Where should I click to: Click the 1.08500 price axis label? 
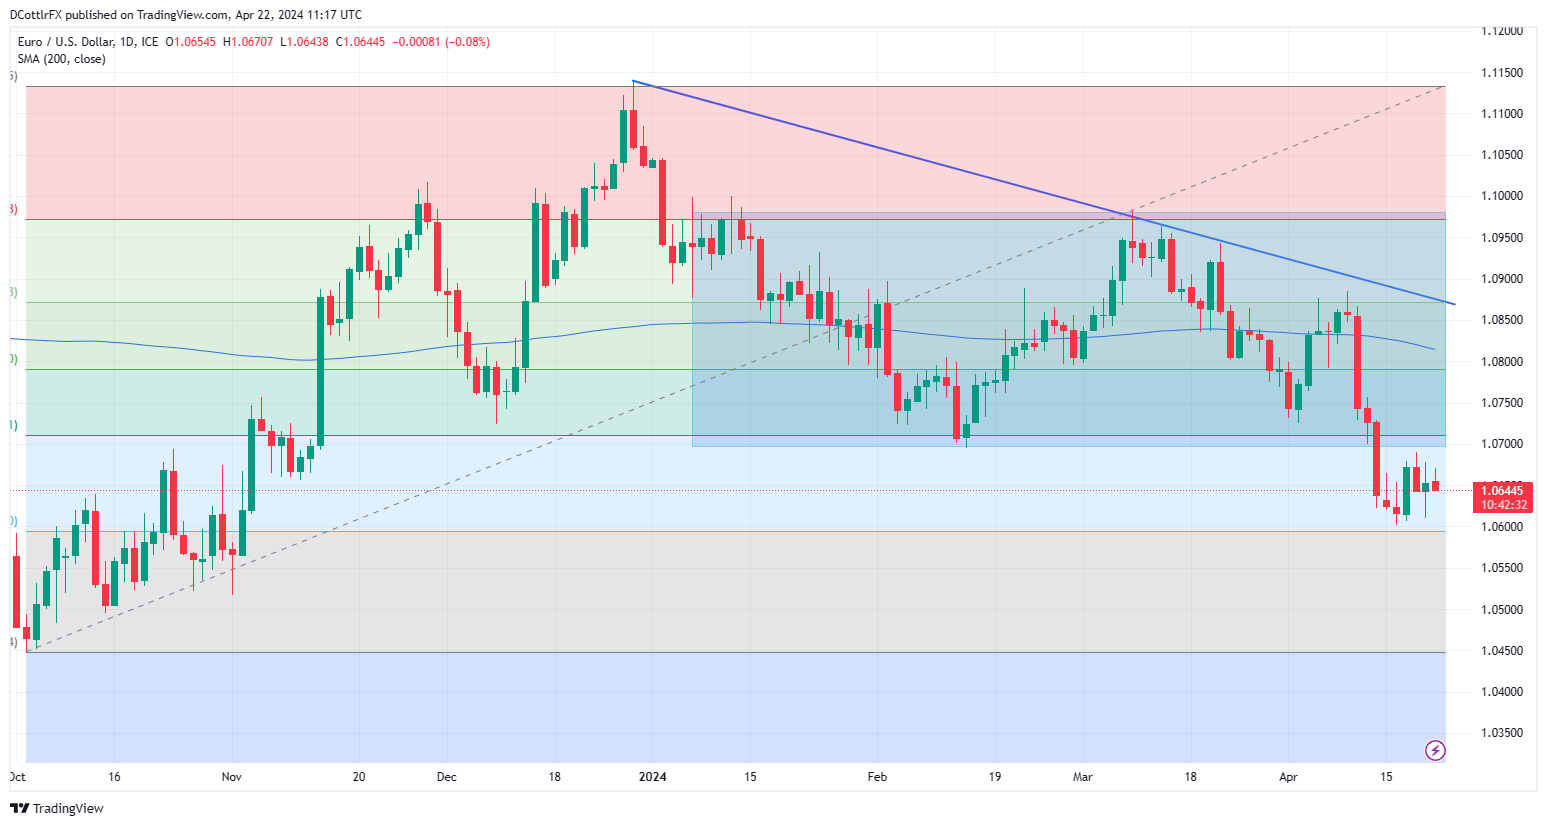pos(1502,320)
